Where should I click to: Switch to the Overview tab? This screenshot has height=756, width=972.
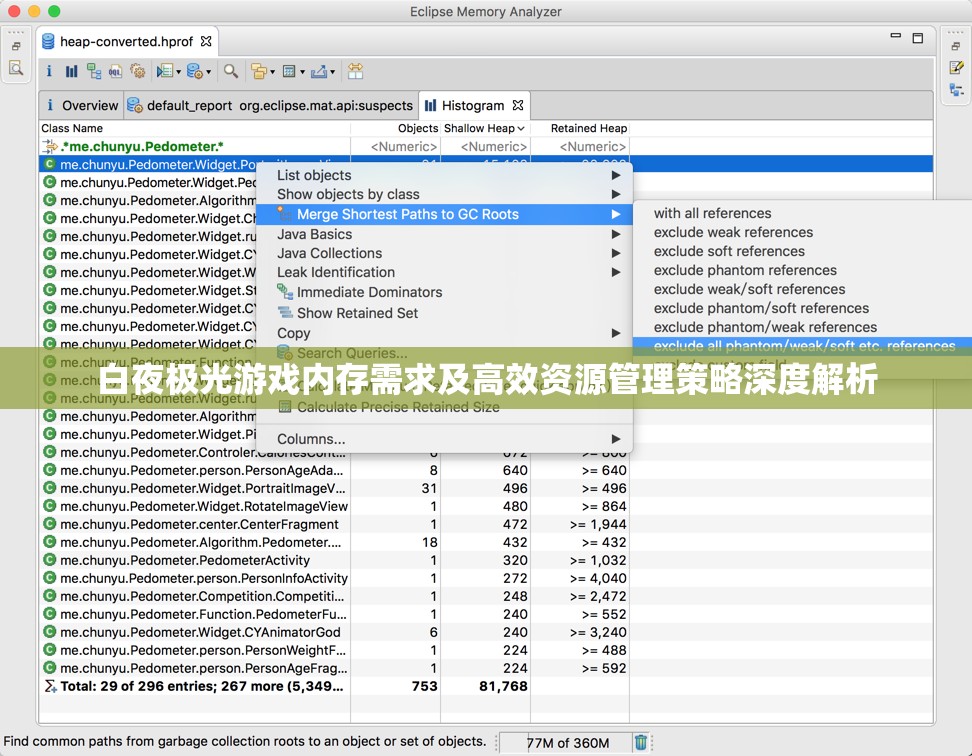(x=82, y=105)
